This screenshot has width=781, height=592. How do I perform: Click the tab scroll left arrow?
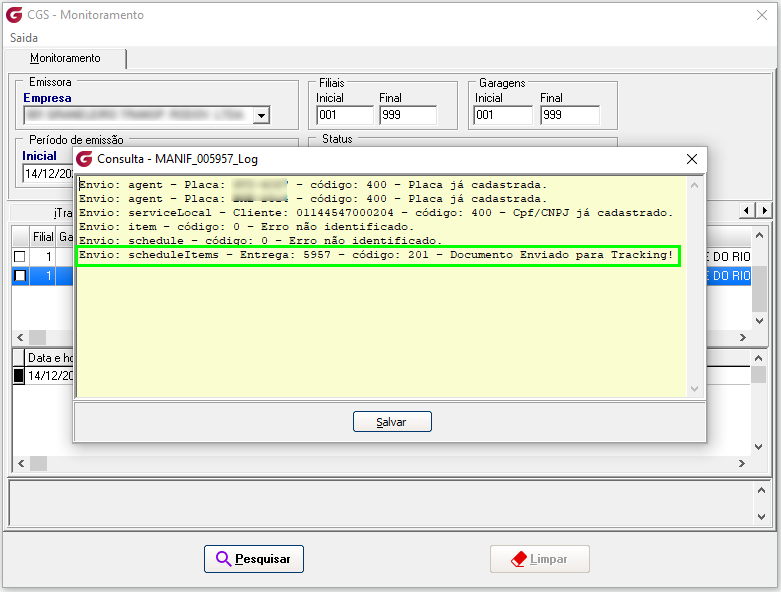(746, 211)
